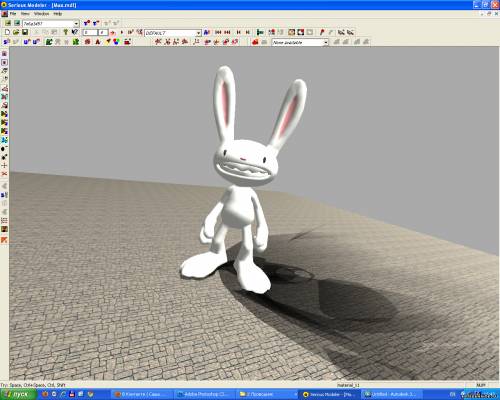Expand the 'None available' dropdown
Screen dimensions: 500x400
click(326, 42)
